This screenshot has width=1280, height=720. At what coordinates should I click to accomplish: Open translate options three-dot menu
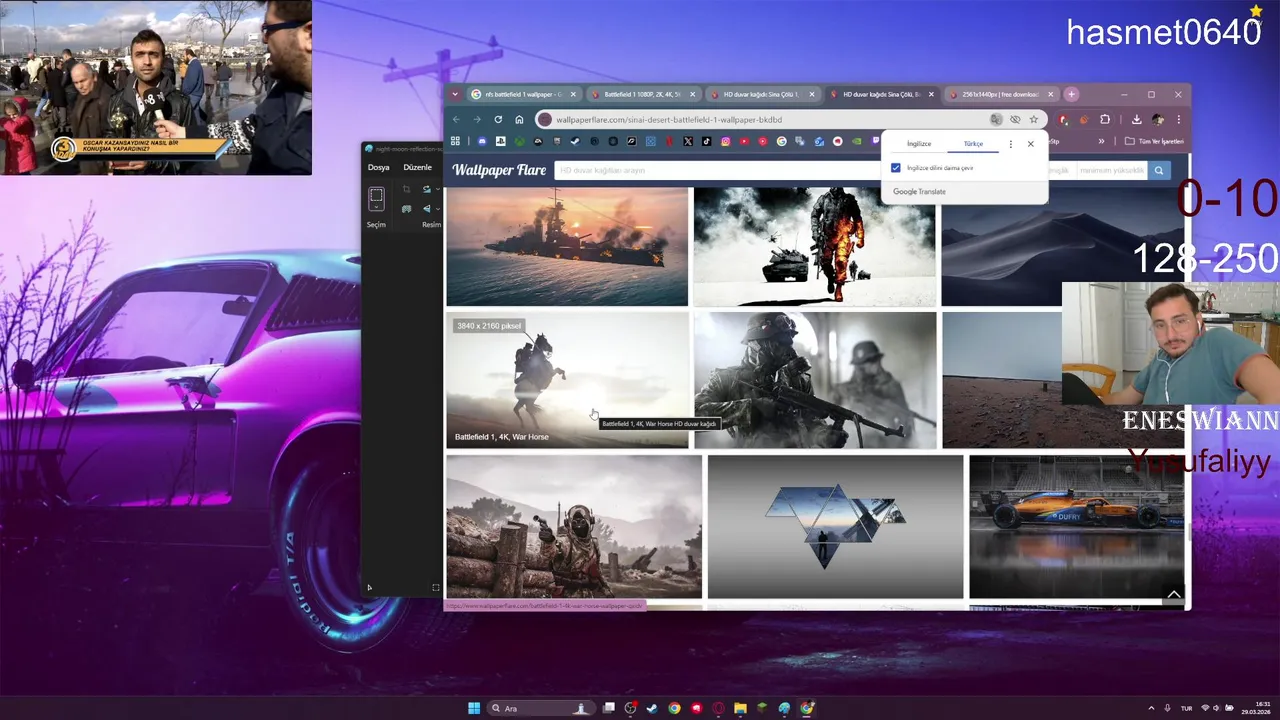tap(1011, 144)
